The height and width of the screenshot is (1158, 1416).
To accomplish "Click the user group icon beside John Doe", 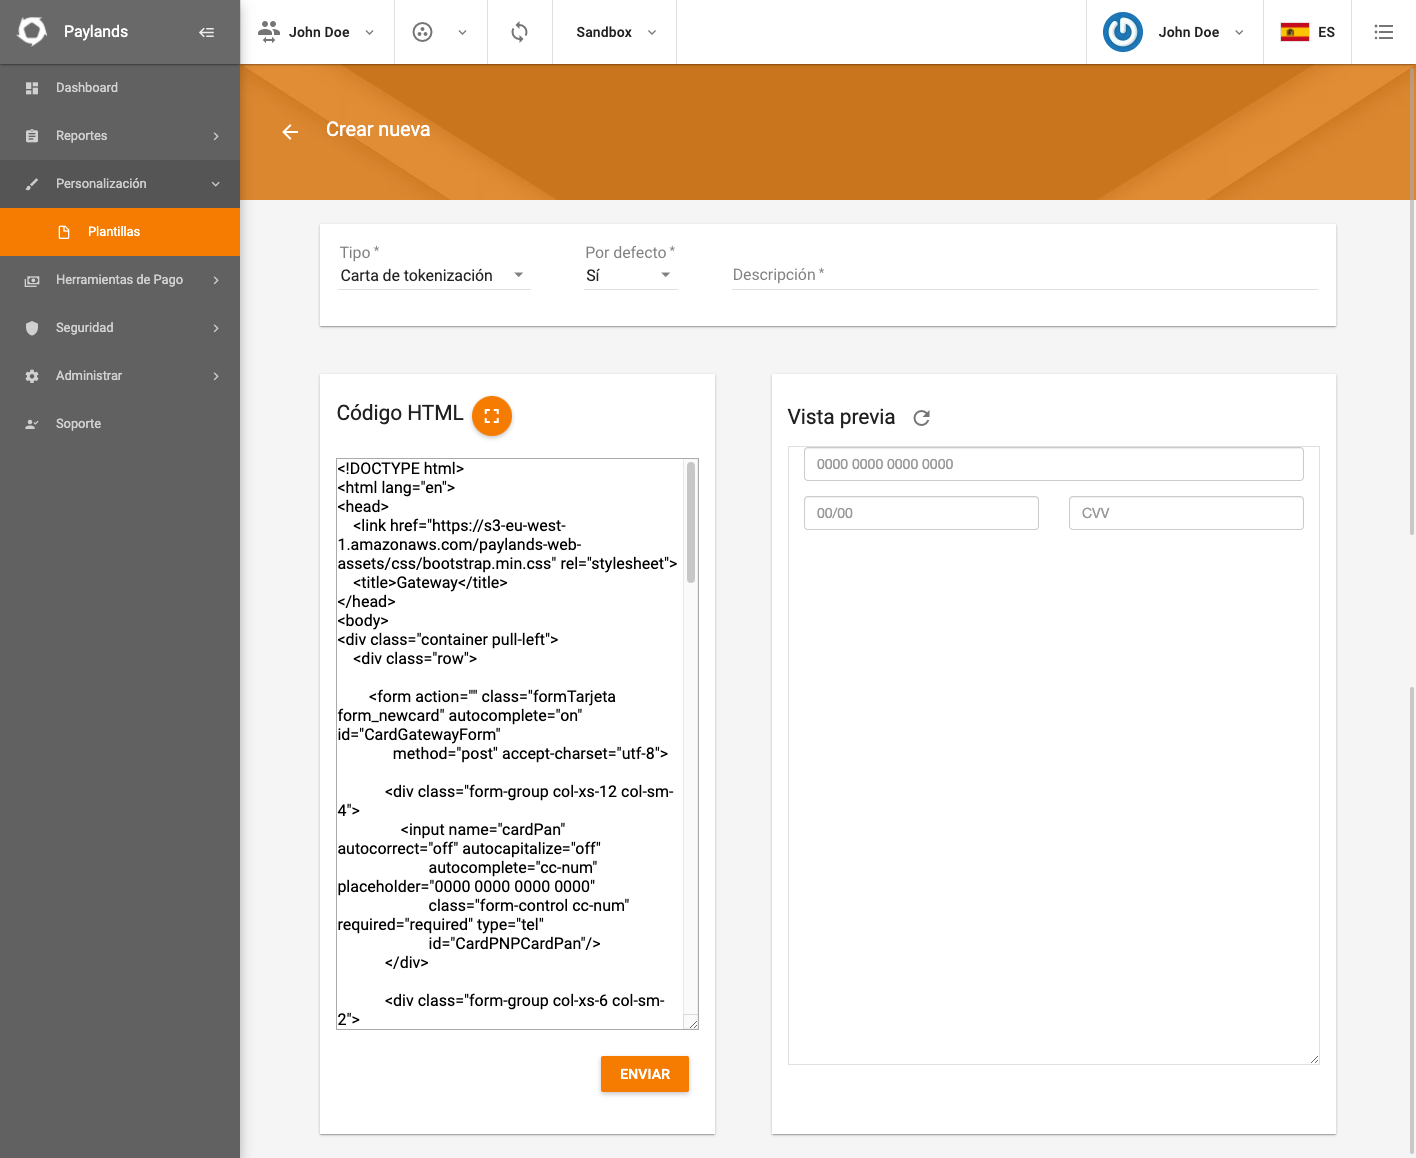I will pos(269,32).
